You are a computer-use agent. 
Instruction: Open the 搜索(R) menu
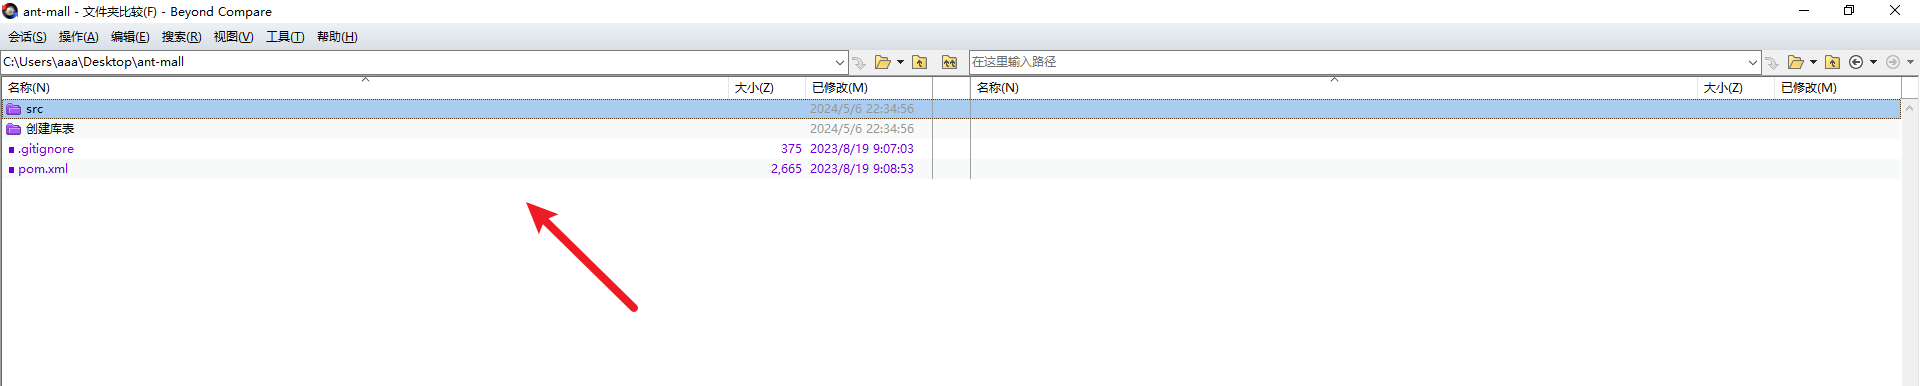click(181, 37)
